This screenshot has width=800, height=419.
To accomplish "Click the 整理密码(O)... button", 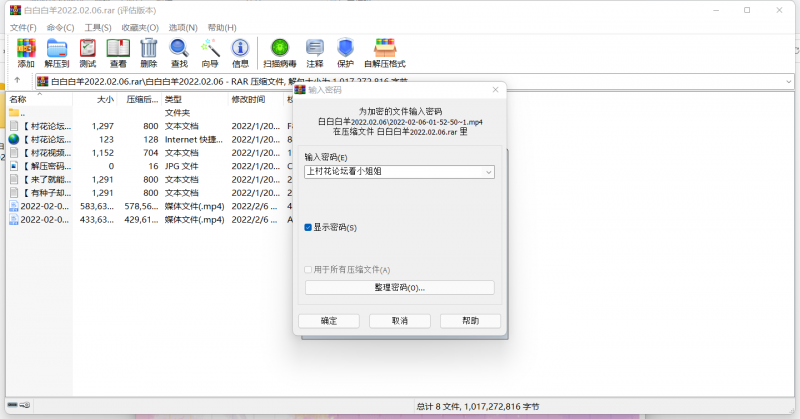I will 399,288.
